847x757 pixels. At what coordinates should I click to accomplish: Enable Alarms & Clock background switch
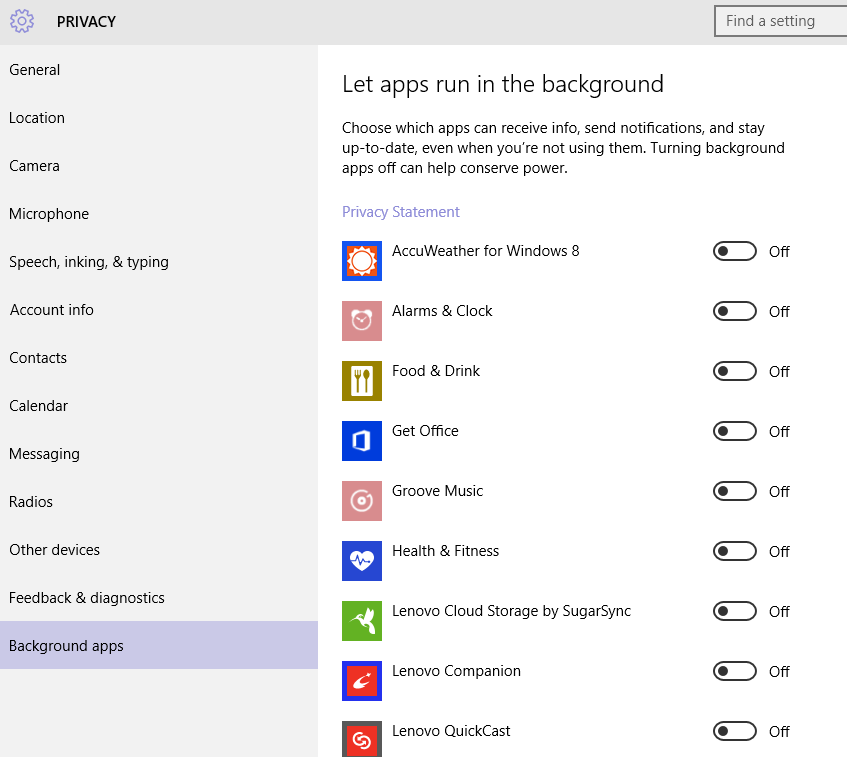pyautogui.click(x=735, y=311)
